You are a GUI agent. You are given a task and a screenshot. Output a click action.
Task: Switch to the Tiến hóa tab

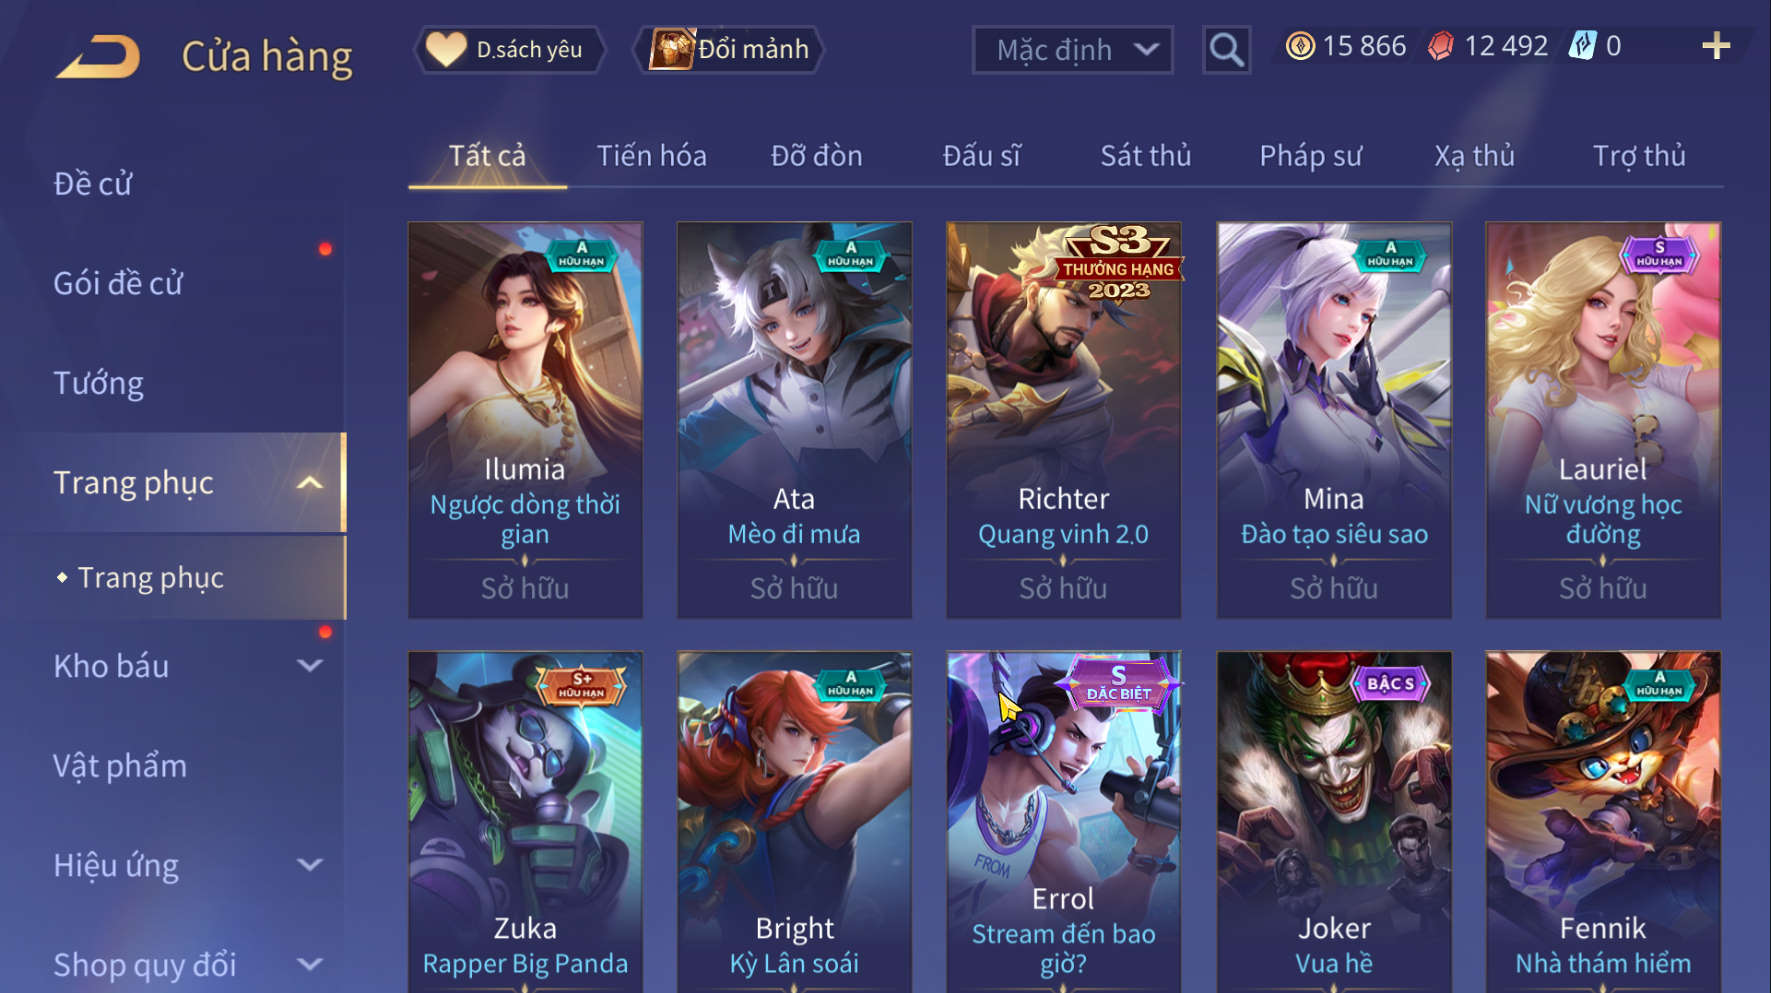pos(652,156)
